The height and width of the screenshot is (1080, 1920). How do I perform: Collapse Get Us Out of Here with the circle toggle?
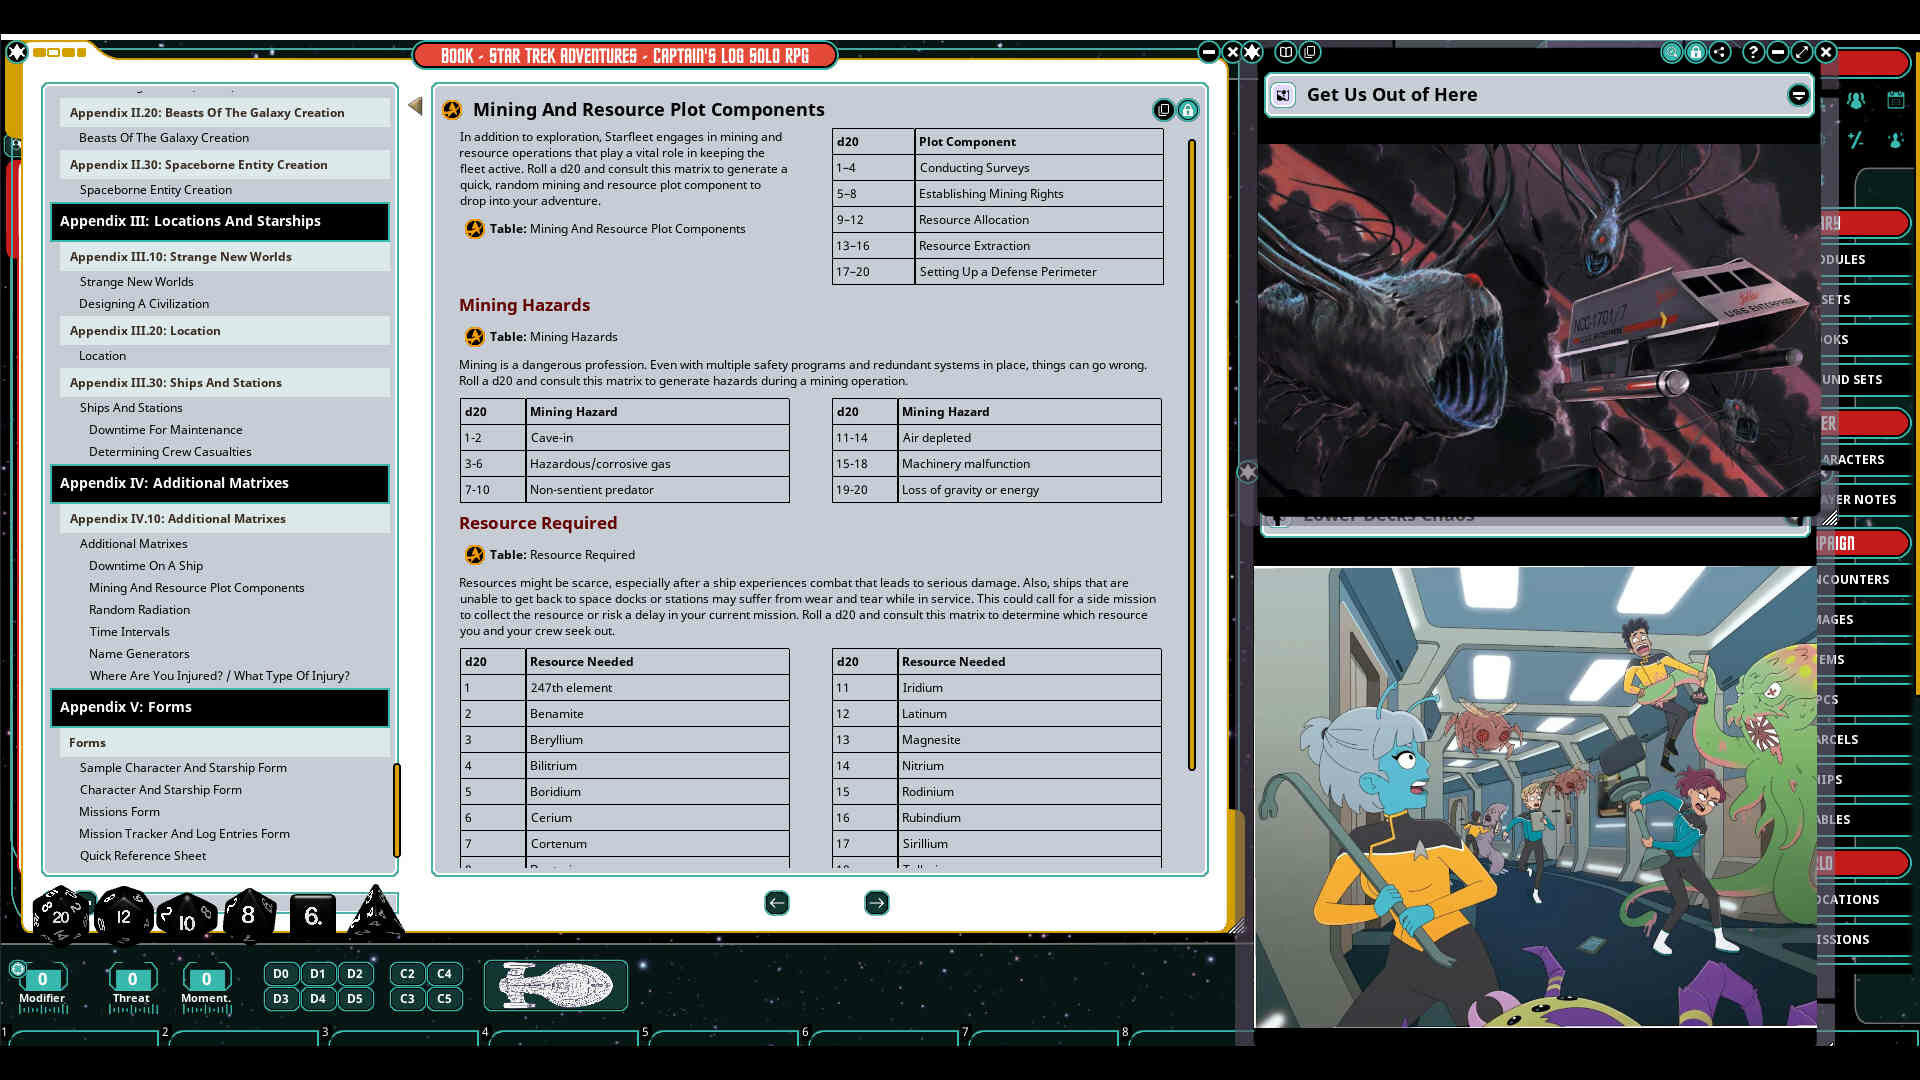[x=1798, y=95]
